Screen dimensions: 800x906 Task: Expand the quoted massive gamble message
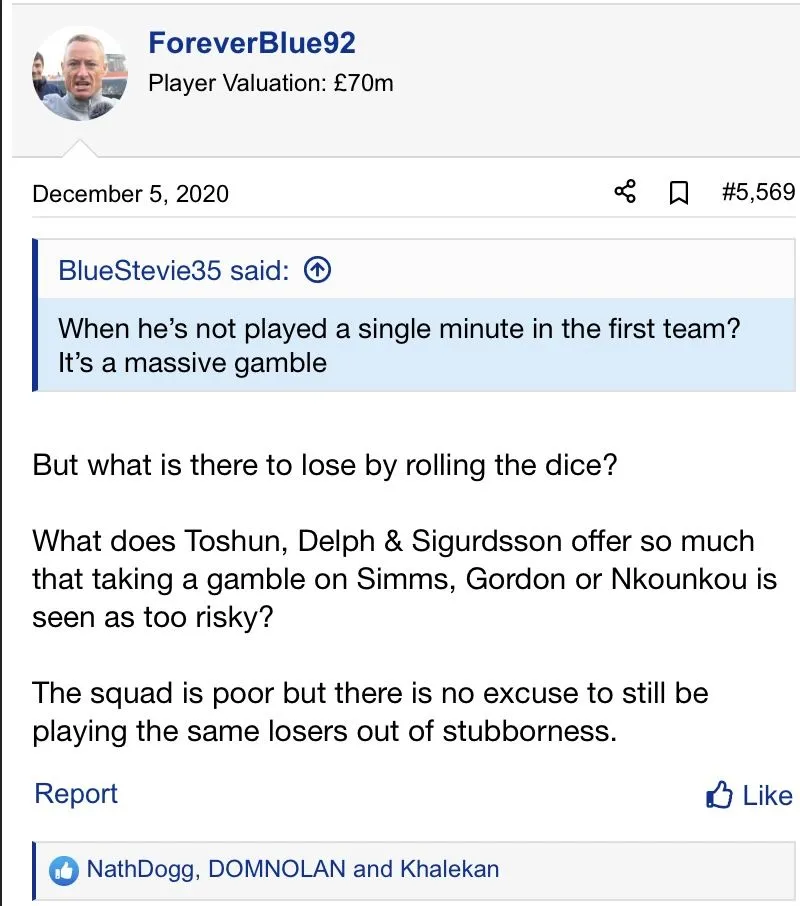point(400,344)
